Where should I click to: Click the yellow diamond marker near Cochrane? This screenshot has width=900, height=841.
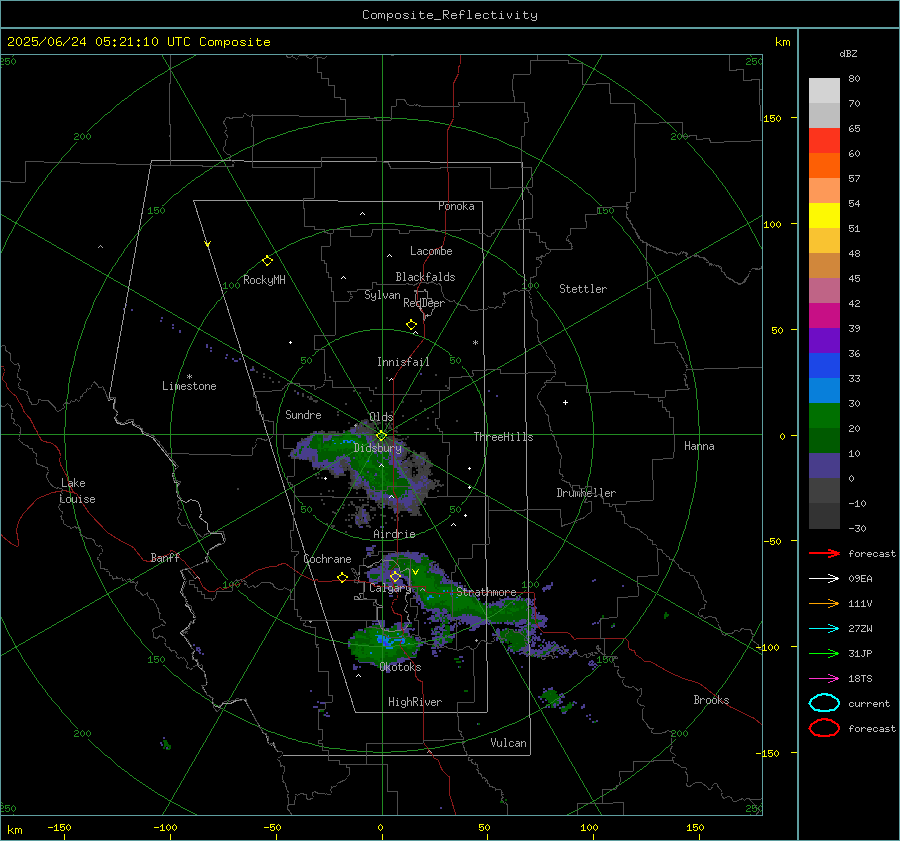click(x=342, y=578)
